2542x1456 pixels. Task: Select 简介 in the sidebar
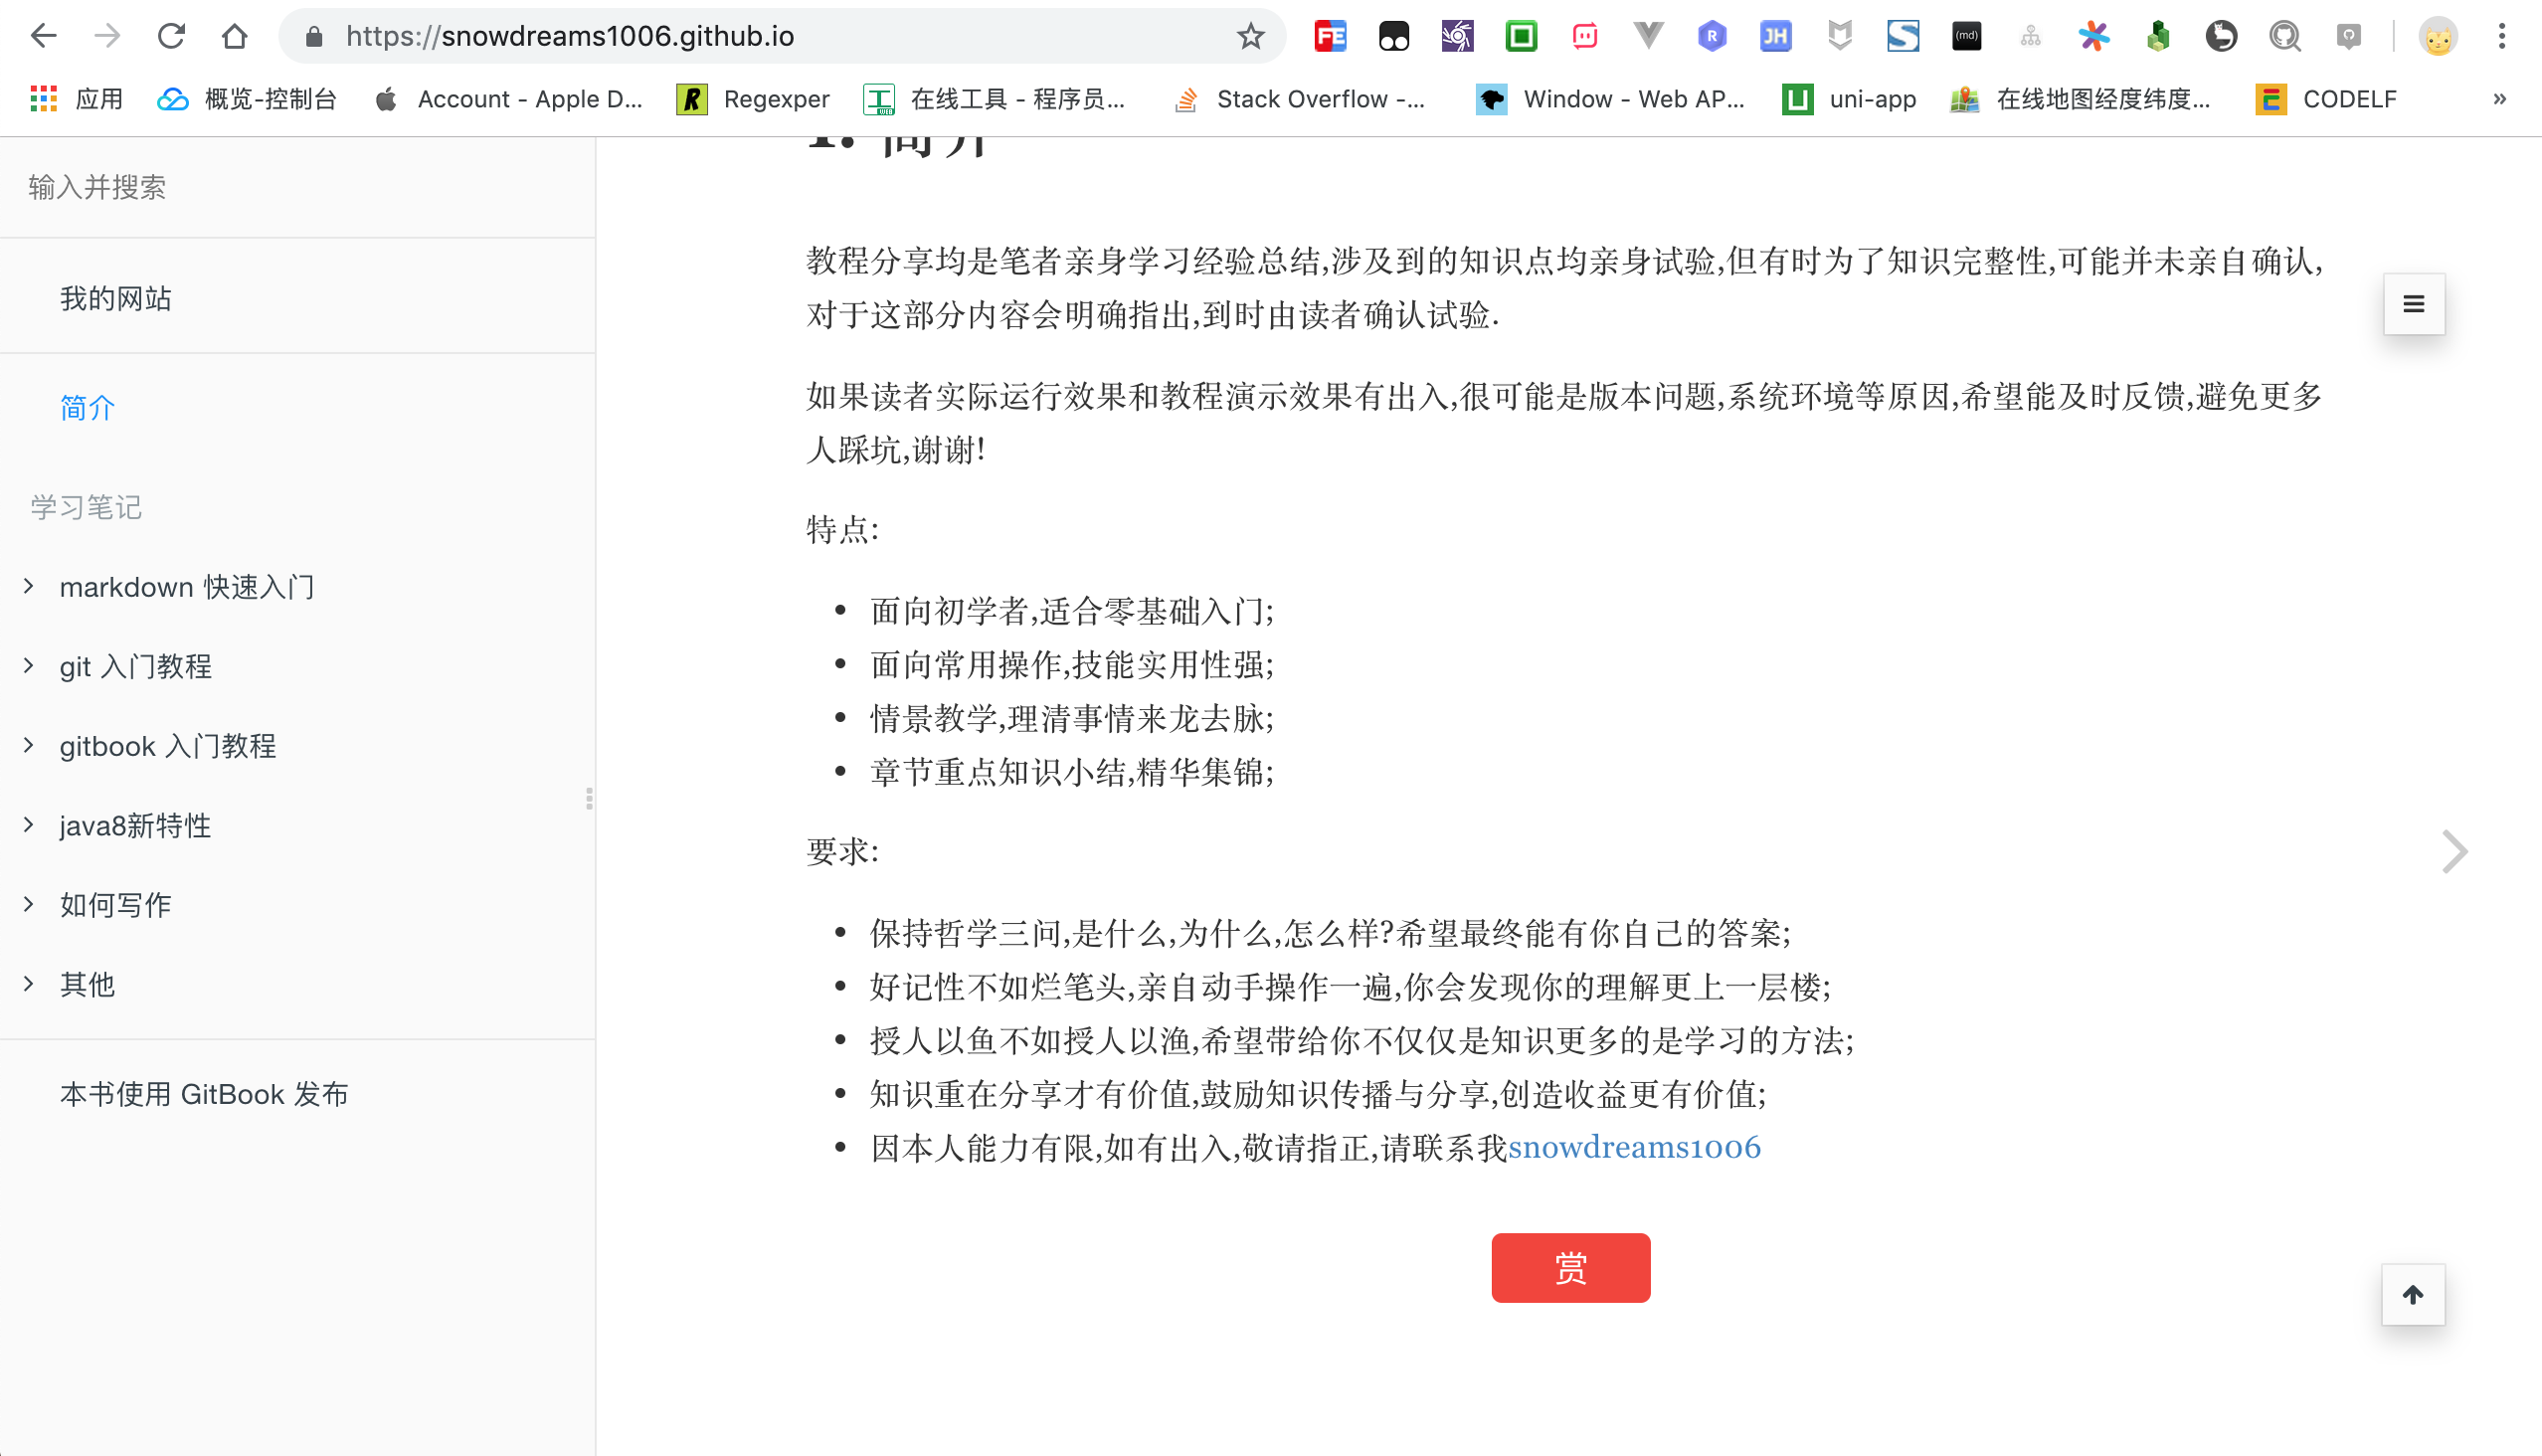87,407
